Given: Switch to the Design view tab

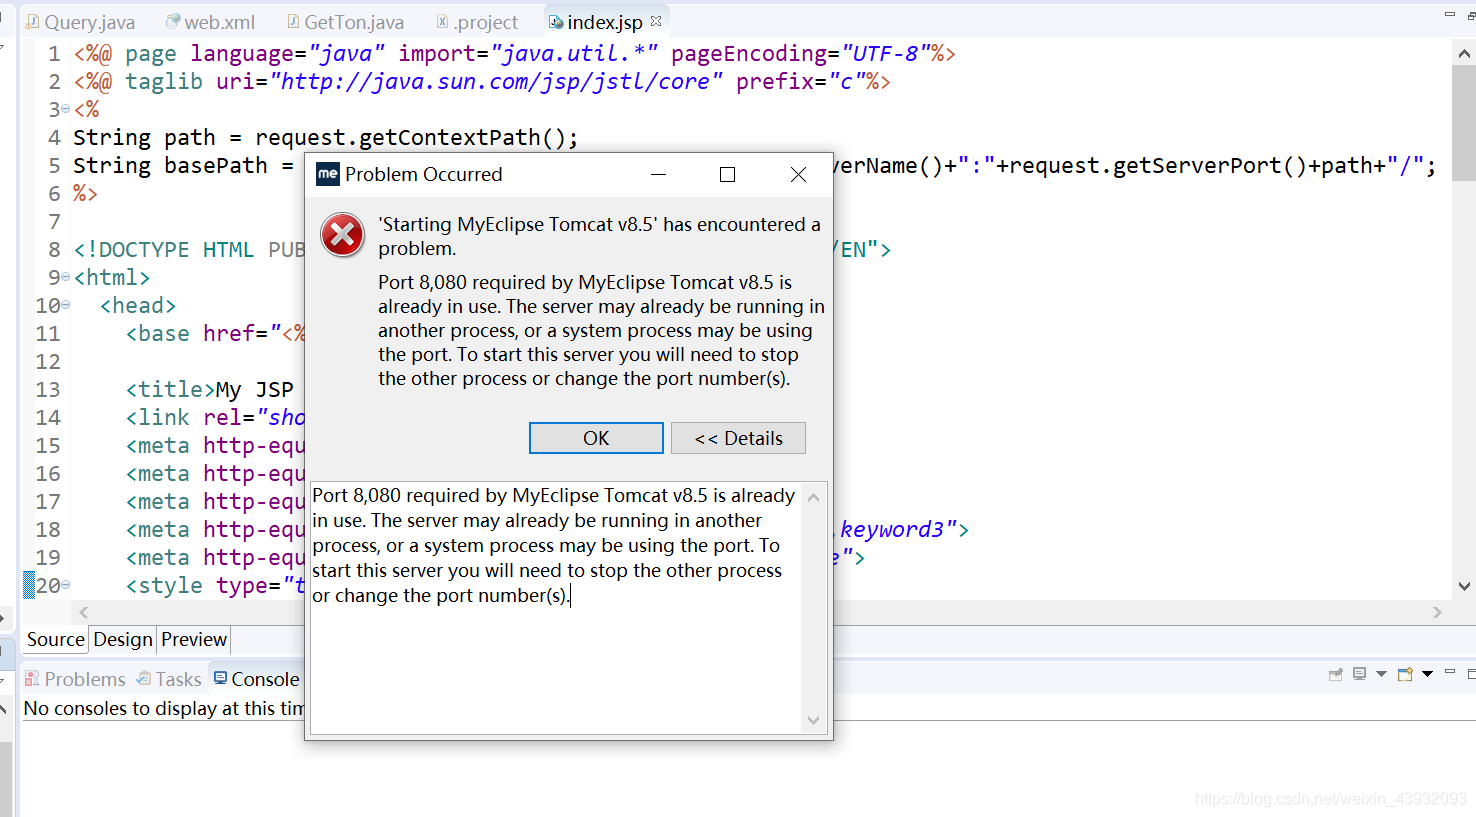Looking at the screenshot, I should click(123, 640).
